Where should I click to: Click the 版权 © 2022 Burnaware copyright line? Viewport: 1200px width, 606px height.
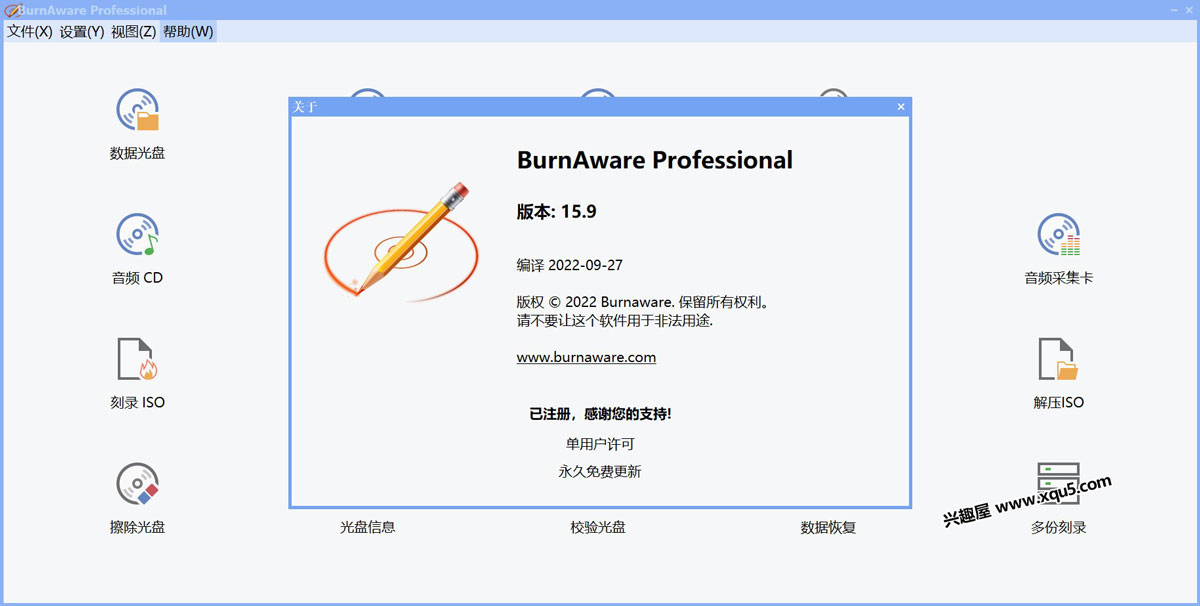click(x=642, y=302)
